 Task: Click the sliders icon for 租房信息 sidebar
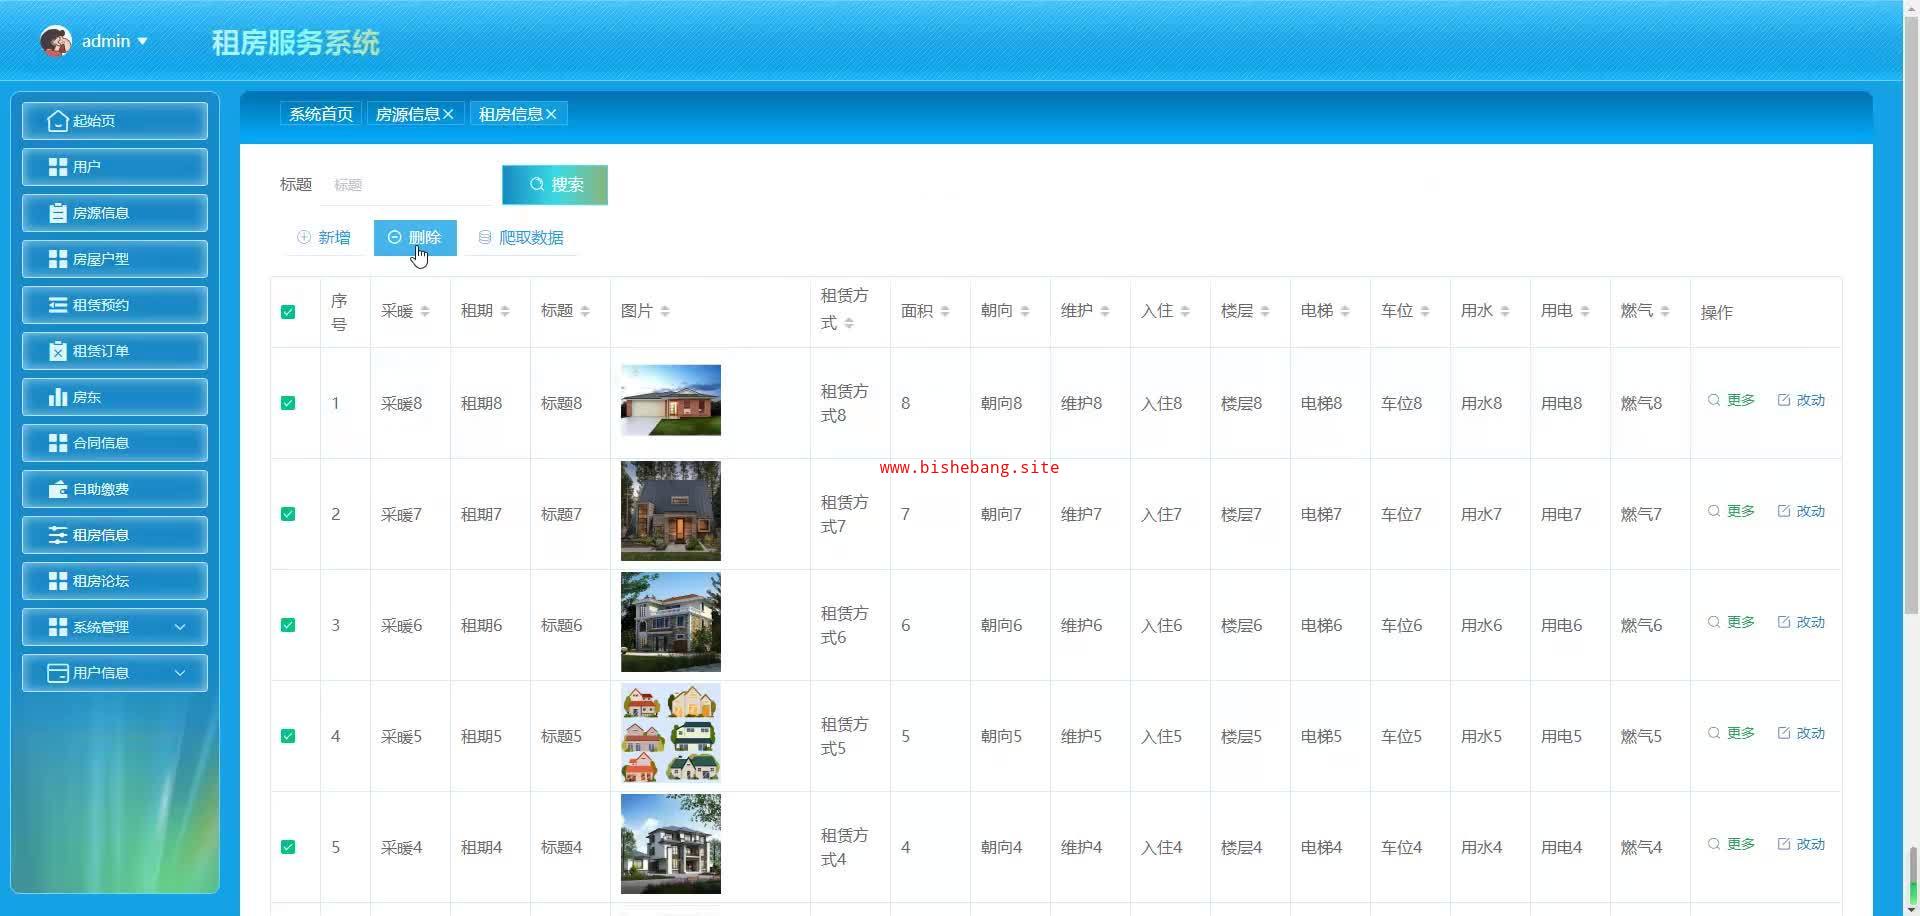[57, 535]
